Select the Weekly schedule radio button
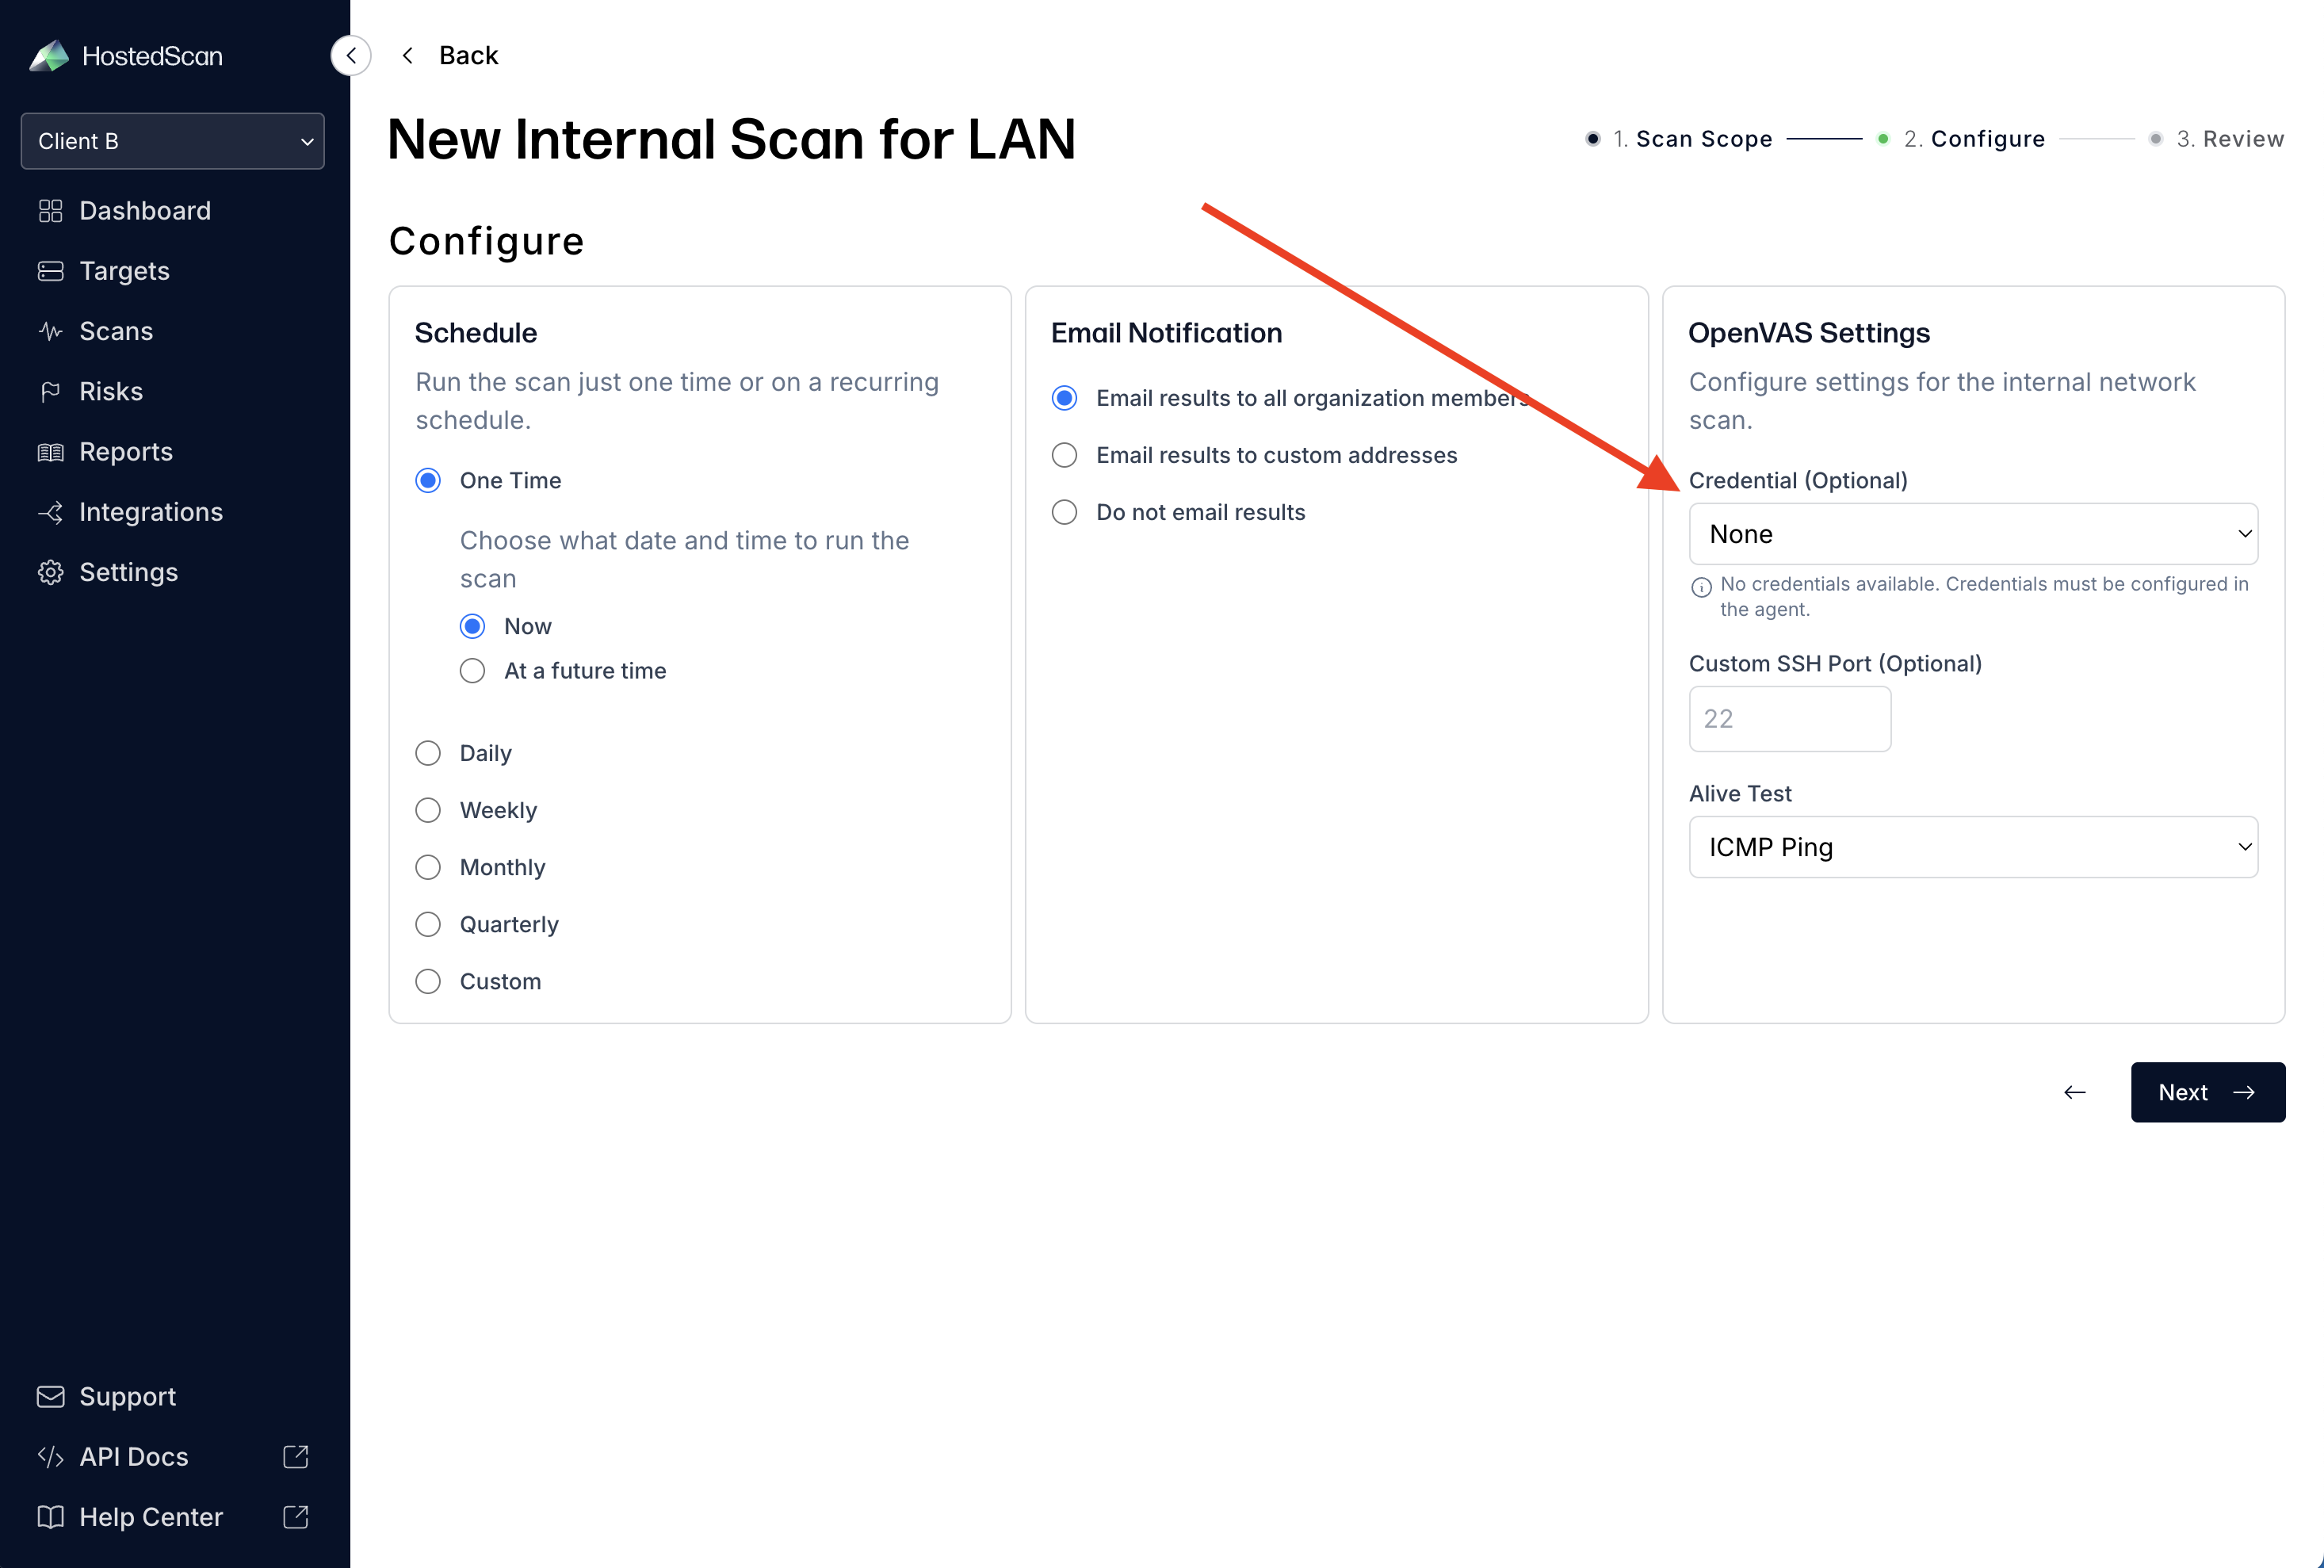This screenshot has width=2324, height=1568. (x=428, y=810)
